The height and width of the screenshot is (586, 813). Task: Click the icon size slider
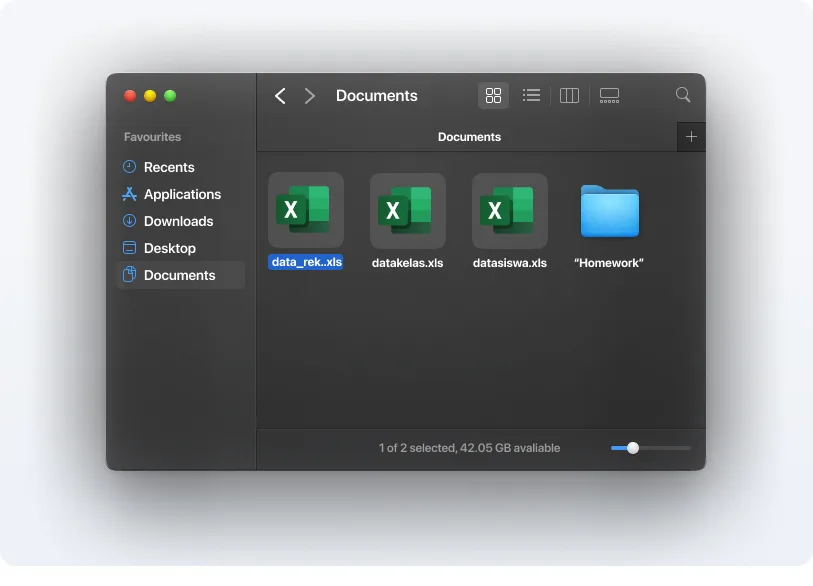click(x=651, y=448)
